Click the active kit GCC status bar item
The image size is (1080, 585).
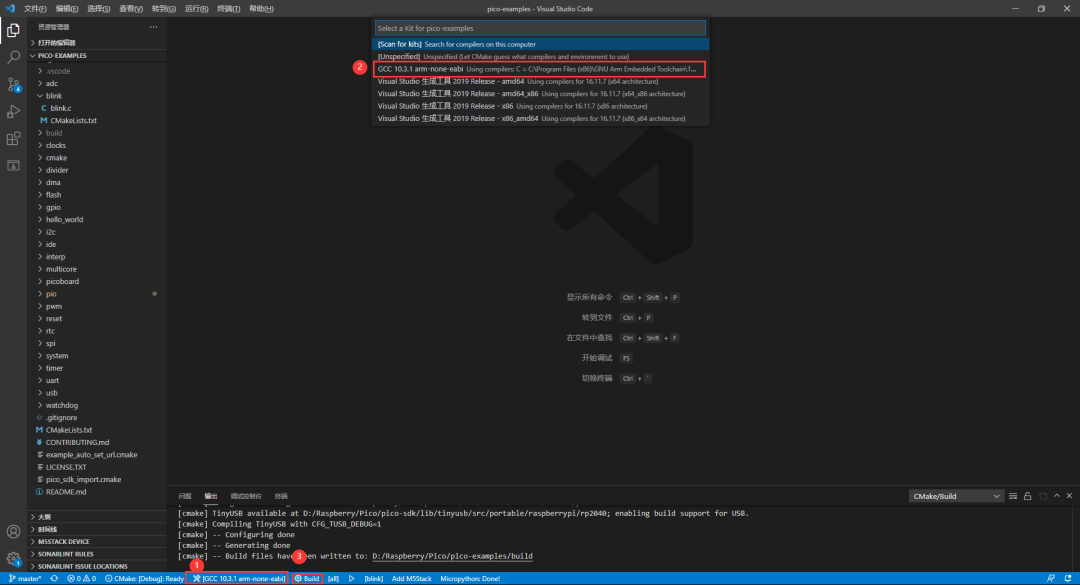pos(239,578)
